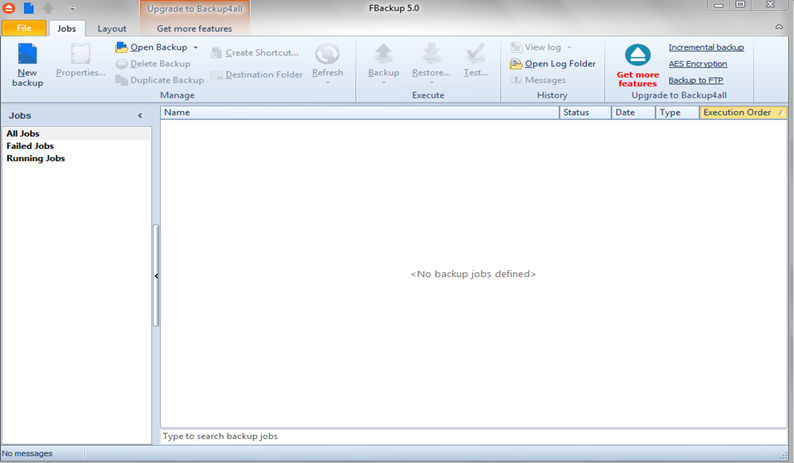Viewport: 794px width, 463px height.
Task: Click the New backup icon
Action: 27,54
